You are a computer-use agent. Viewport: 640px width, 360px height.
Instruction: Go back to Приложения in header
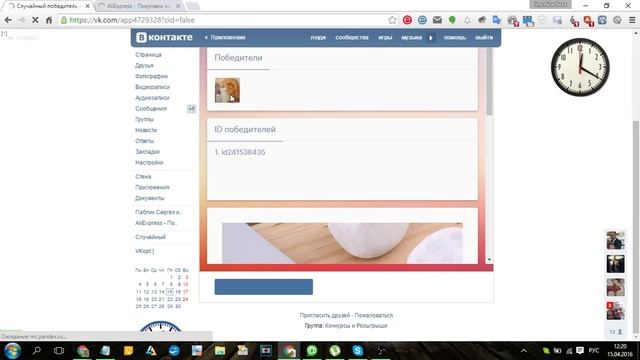pos(225,37)
